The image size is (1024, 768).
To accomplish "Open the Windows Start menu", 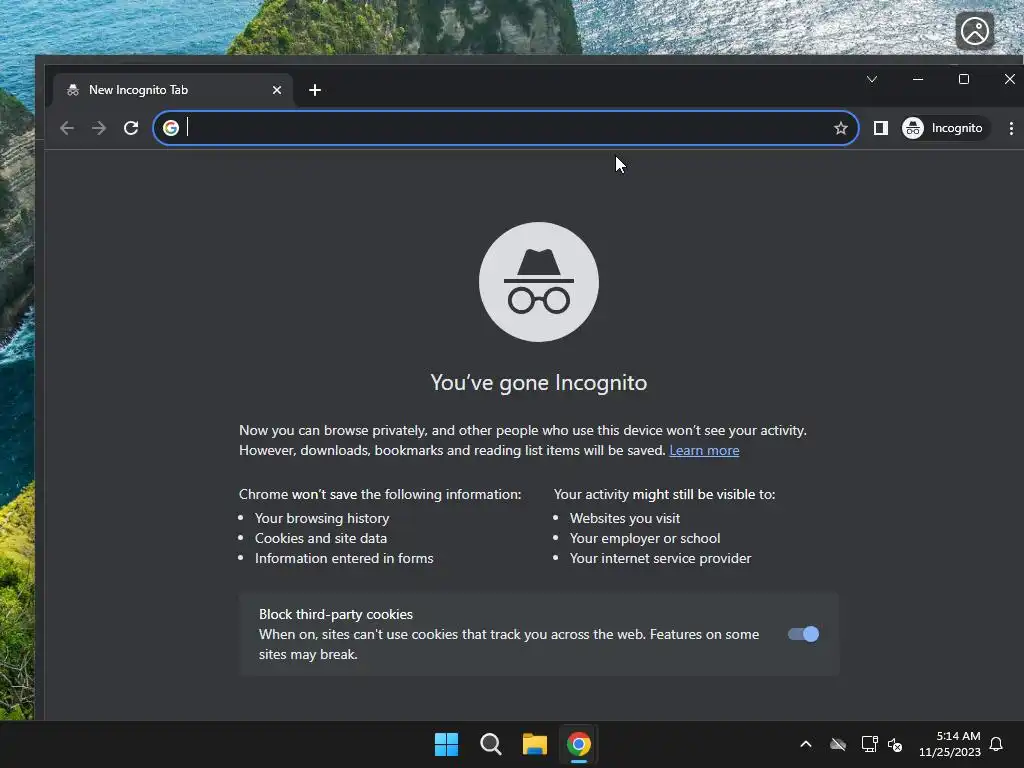I will click(447, 744).
